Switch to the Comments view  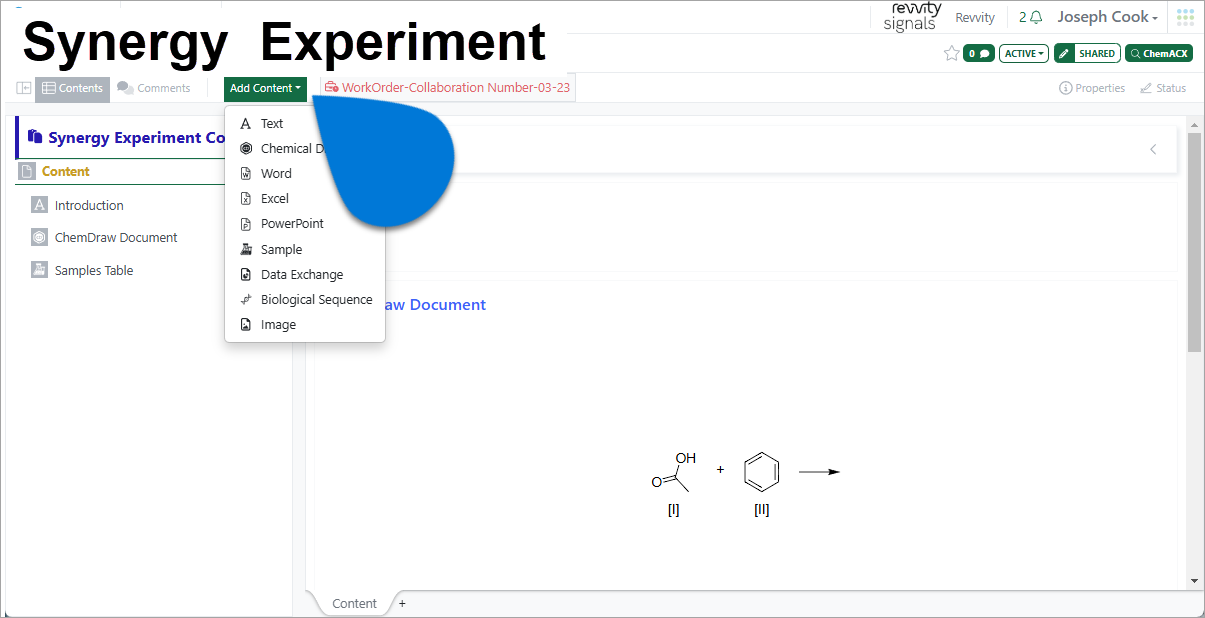pyautogui.click(x=153, y=88)
